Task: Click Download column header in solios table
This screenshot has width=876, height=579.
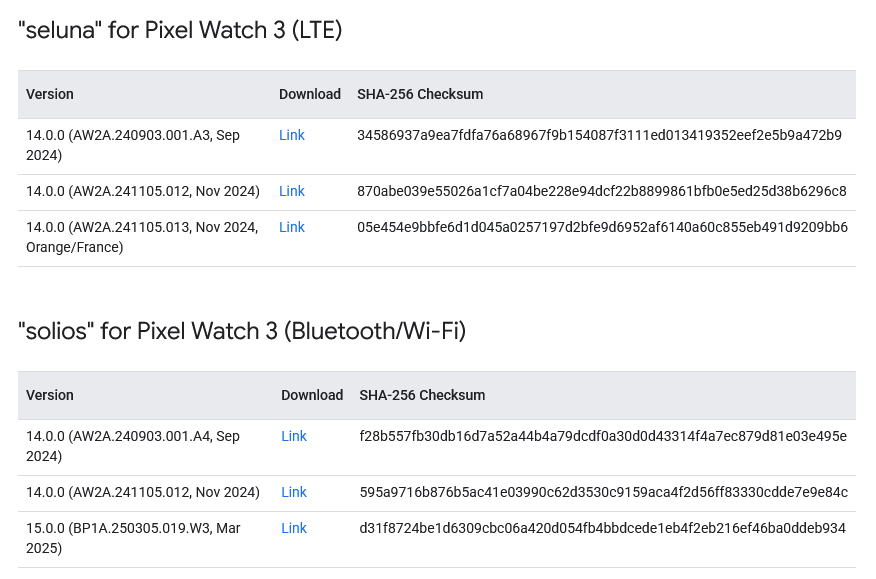Action: 312,395
